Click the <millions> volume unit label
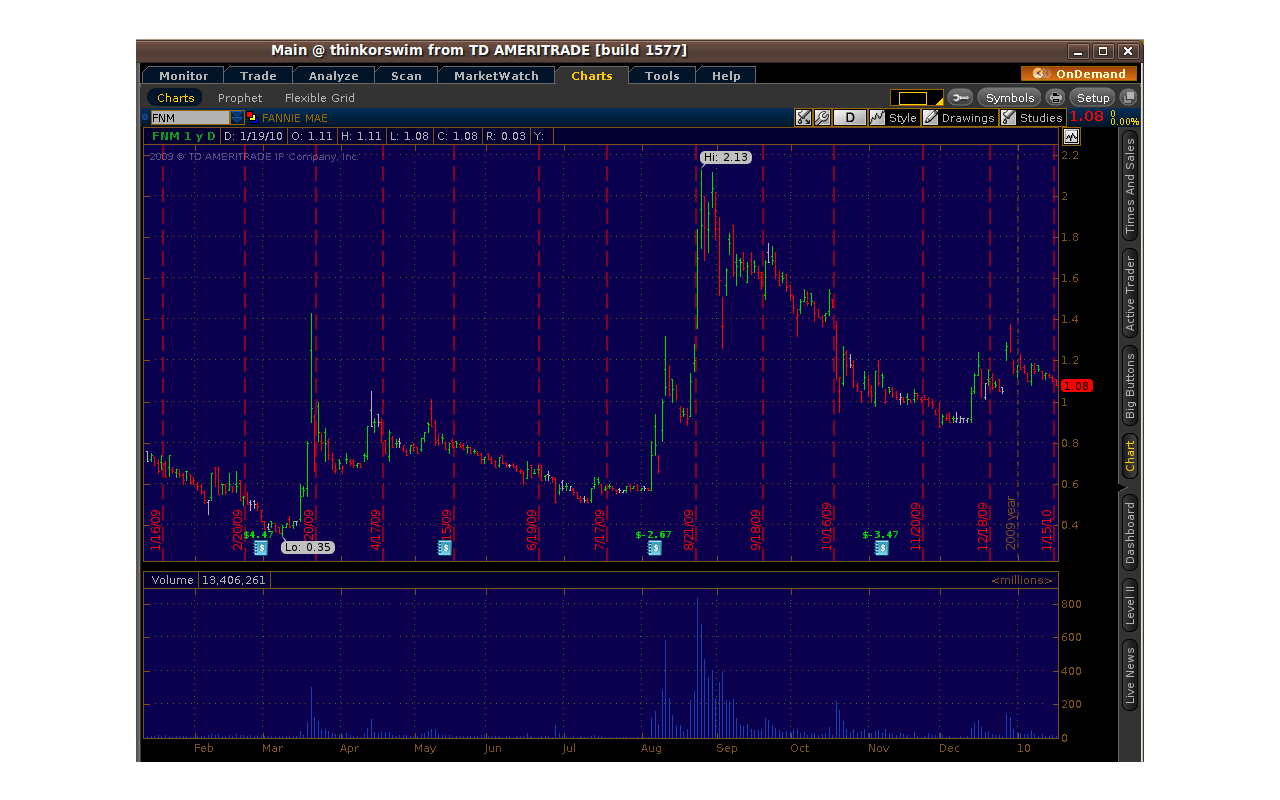The height and width of the screenshot is (800, 1280). 1022,580
